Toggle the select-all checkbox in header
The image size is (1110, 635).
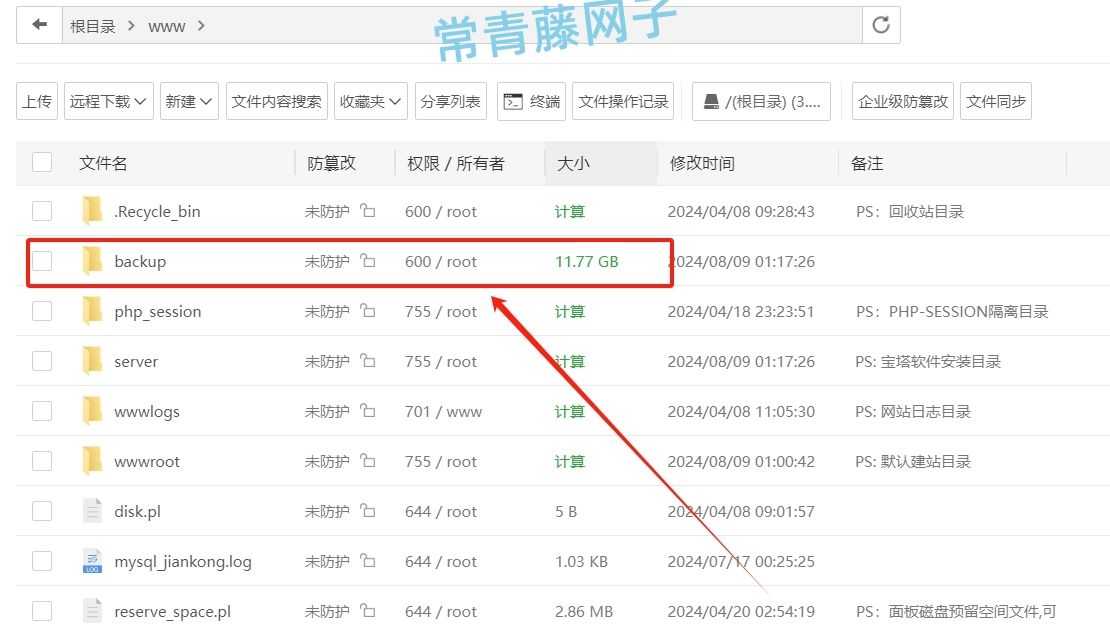(41, 161)
